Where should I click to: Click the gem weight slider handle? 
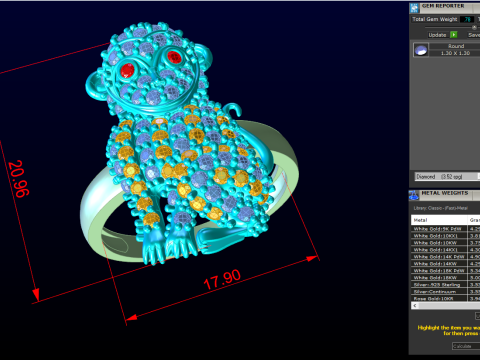[474, 27]
